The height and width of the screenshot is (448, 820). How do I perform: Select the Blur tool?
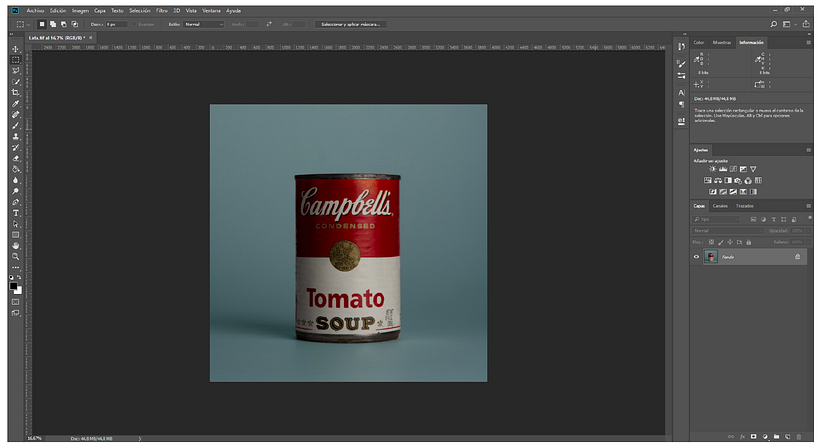[x=16, y=180]
